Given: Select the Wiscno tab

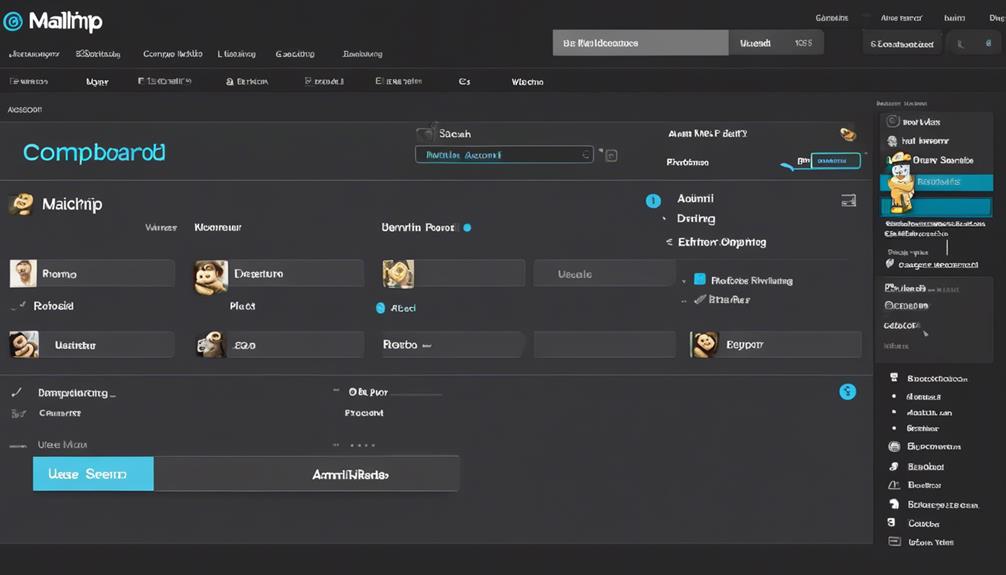Looking at the screenshot, I should tap(527, 82).
